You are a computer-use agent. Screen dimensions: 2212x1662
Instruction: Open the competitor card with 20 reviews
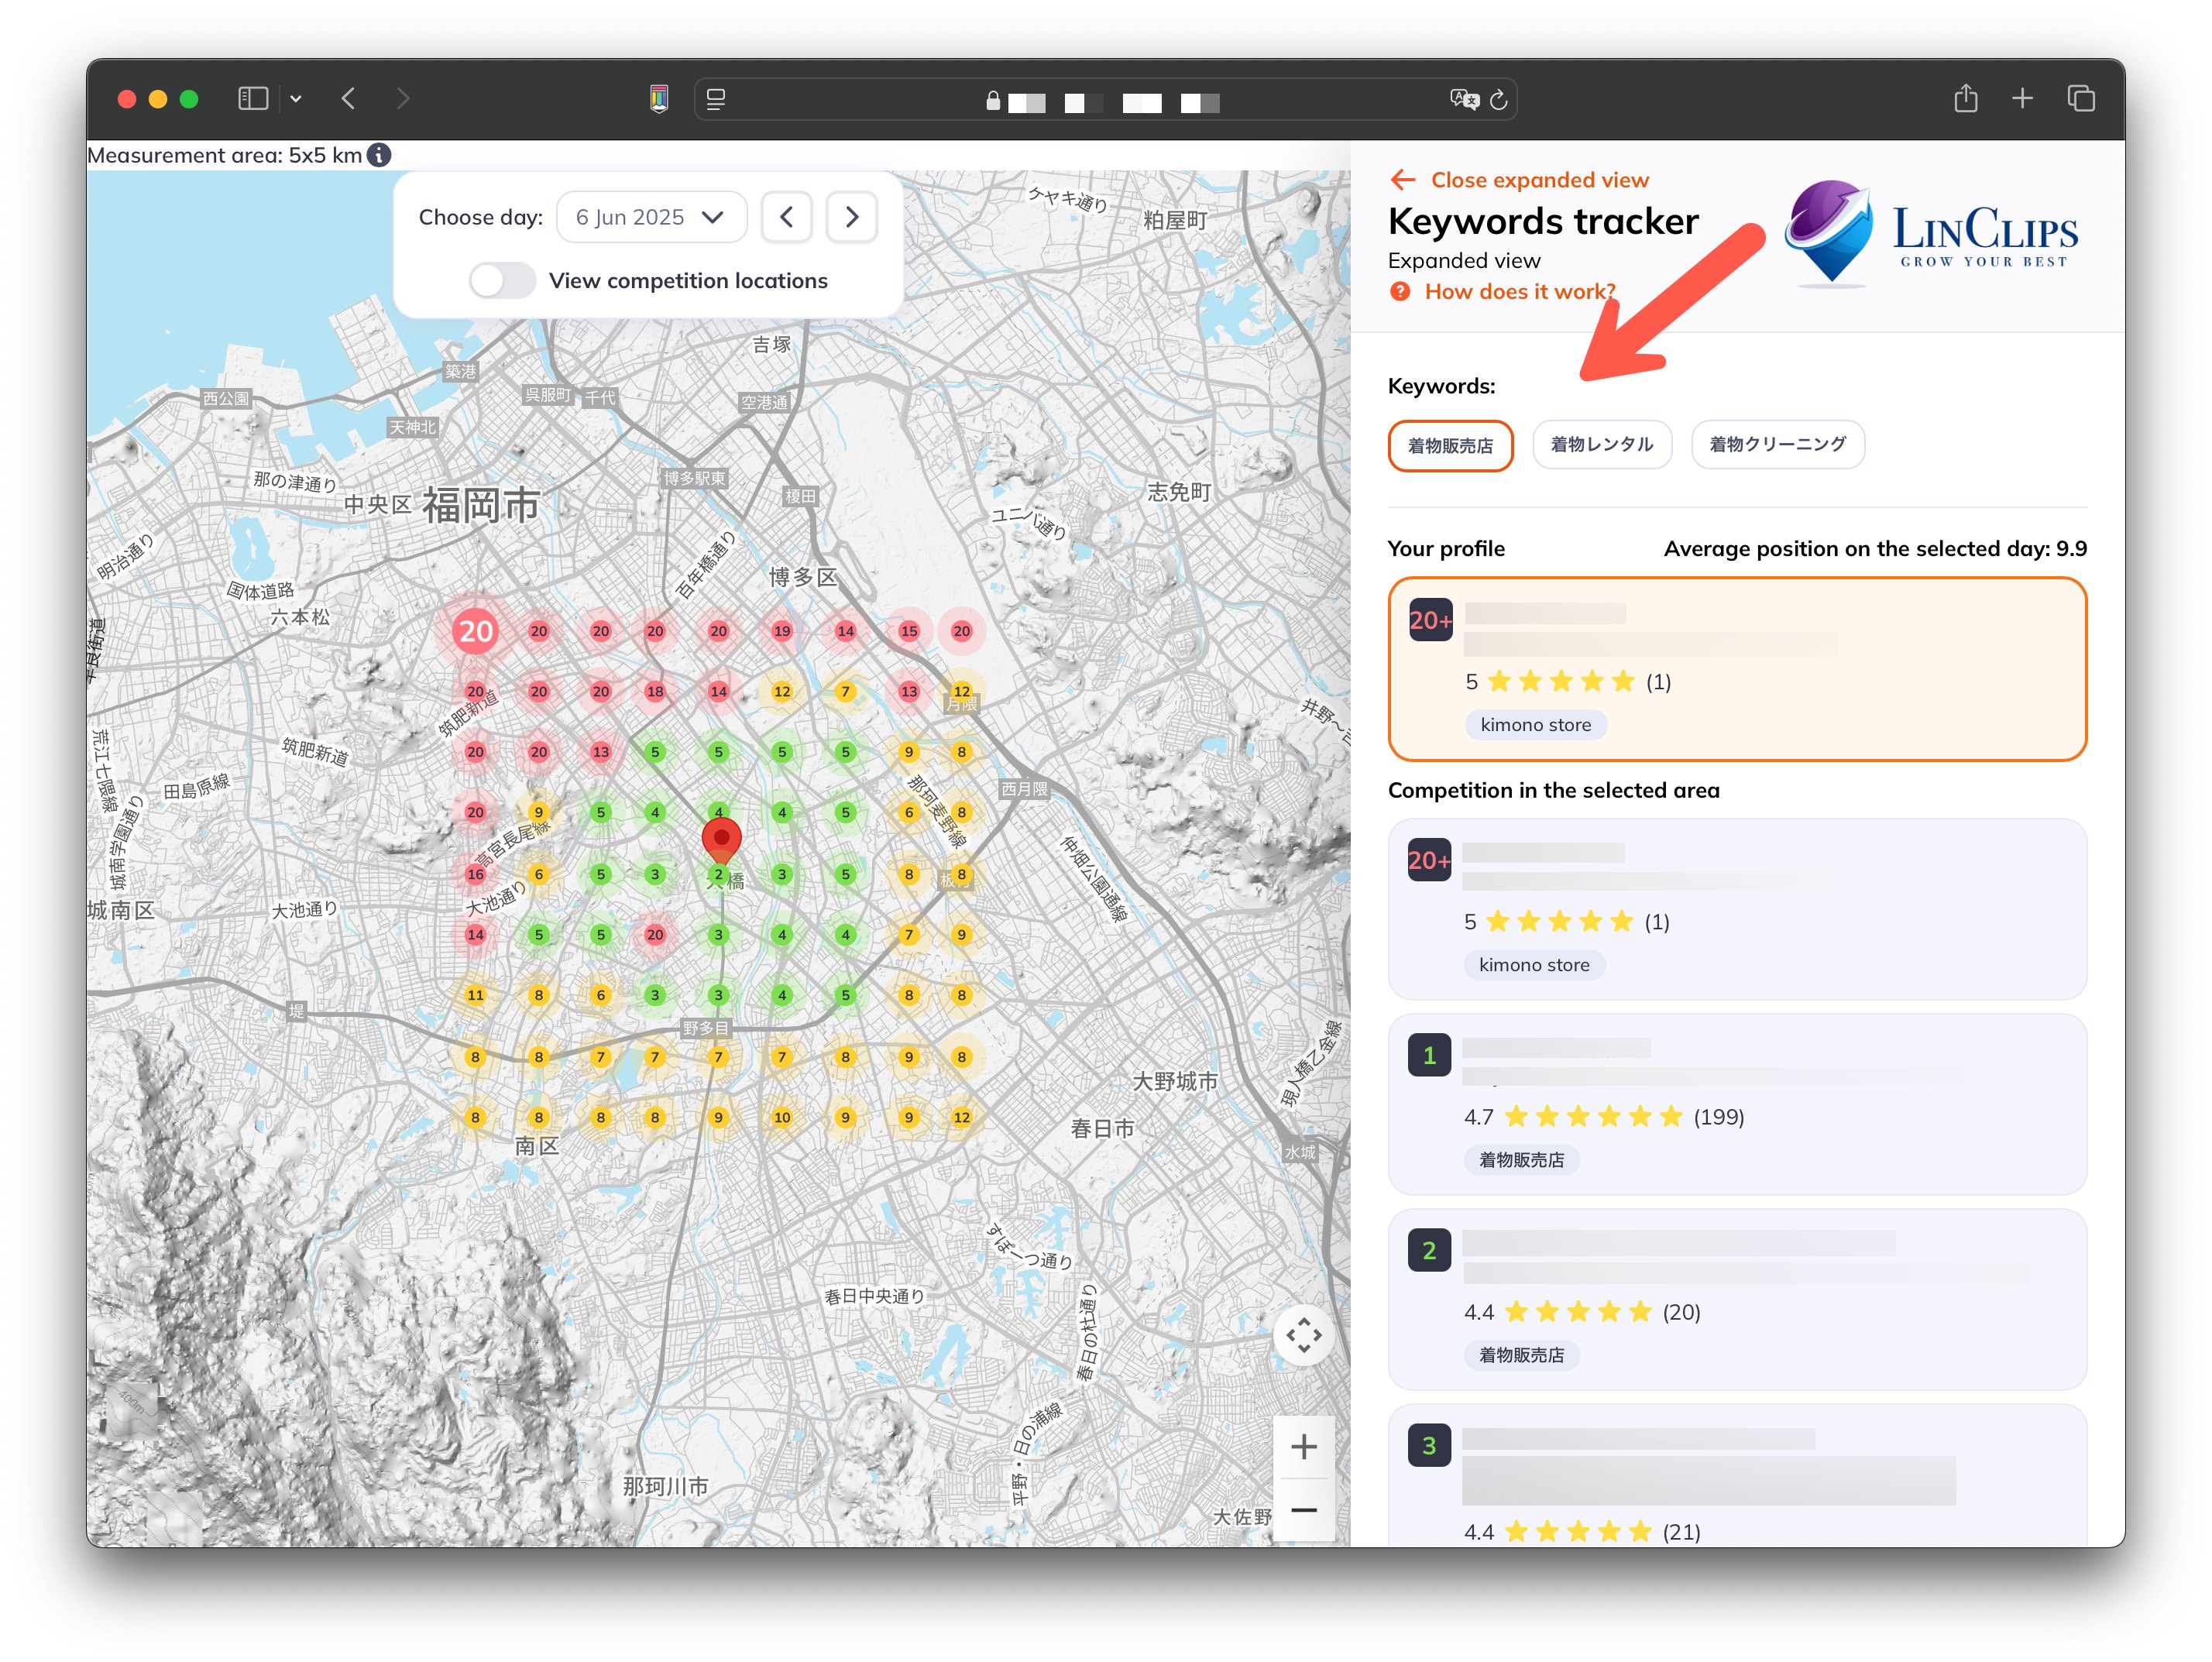click(1737, 1299)
